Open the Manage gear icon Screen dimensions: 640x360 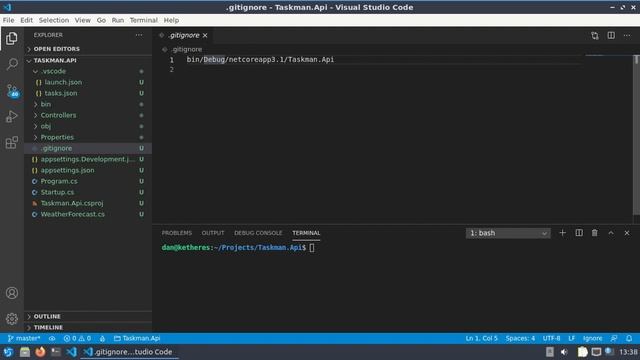(x=12, y=318)
